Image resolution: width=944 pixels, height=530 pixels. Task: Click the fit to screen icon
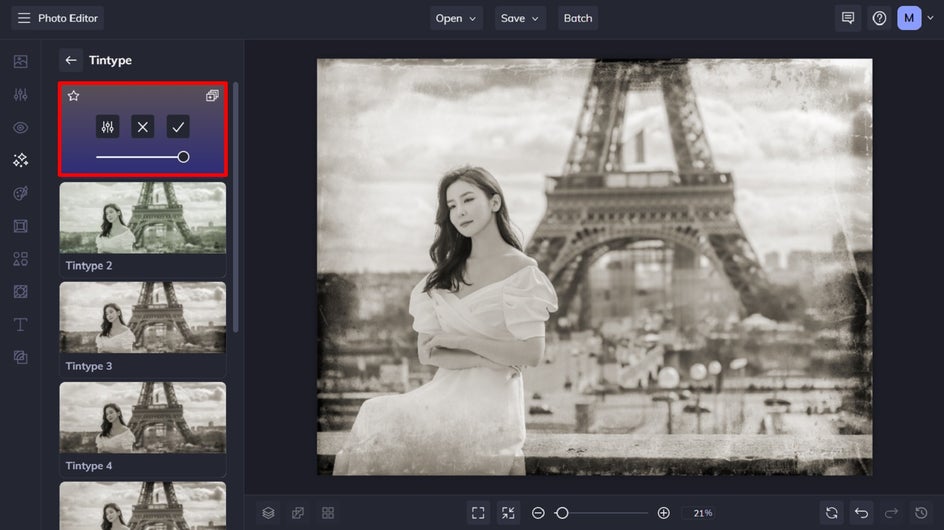478,513
